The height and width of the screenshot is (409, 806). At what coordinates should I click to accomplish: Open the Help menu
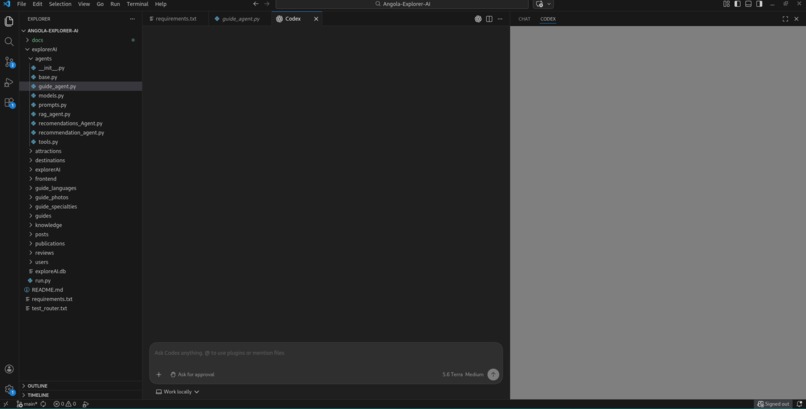tap(161, 4)
